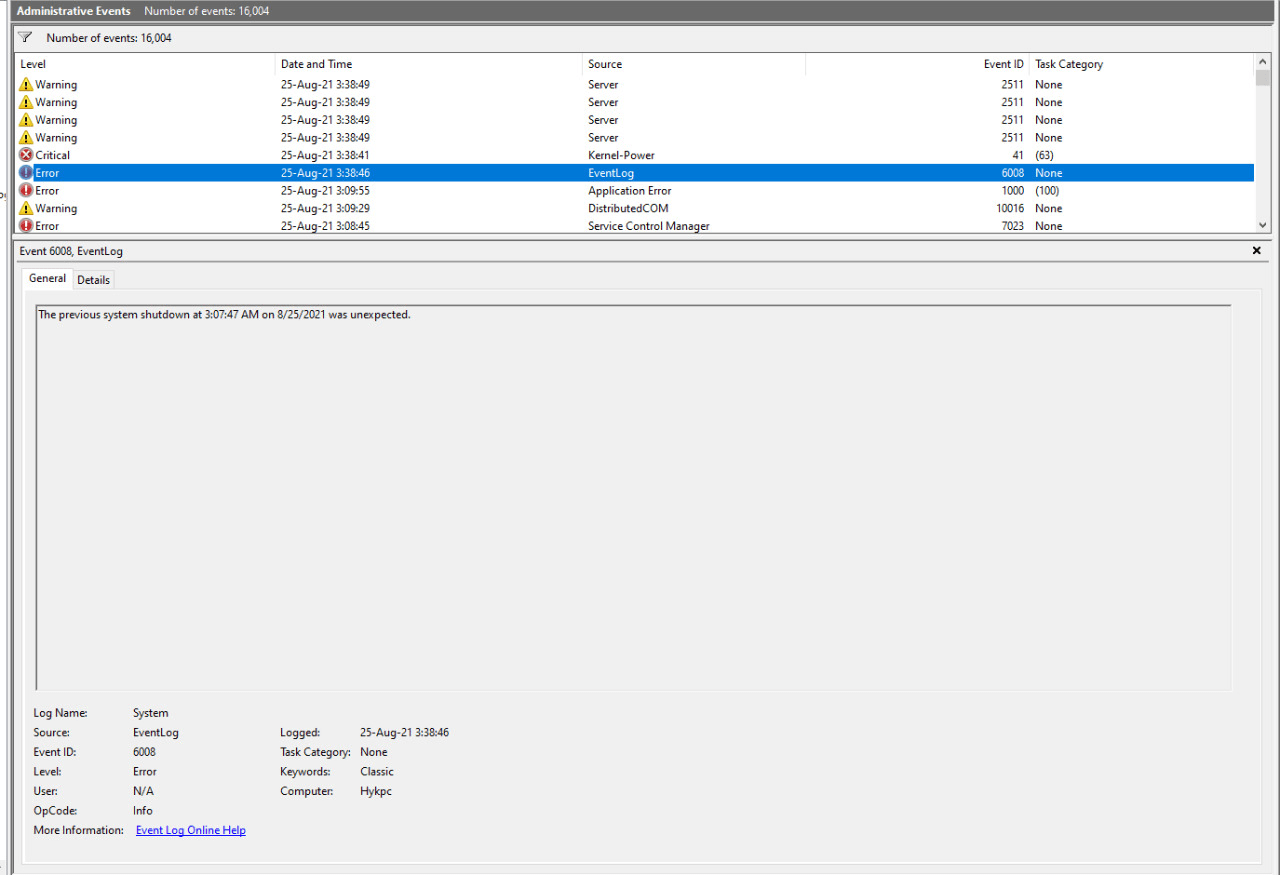Click the OpCode value Info

[143, 810]
